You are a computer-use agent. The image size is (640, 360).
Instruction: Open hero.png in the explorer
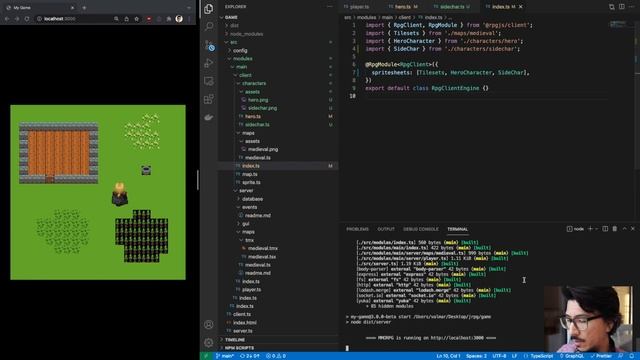point(258,100)
